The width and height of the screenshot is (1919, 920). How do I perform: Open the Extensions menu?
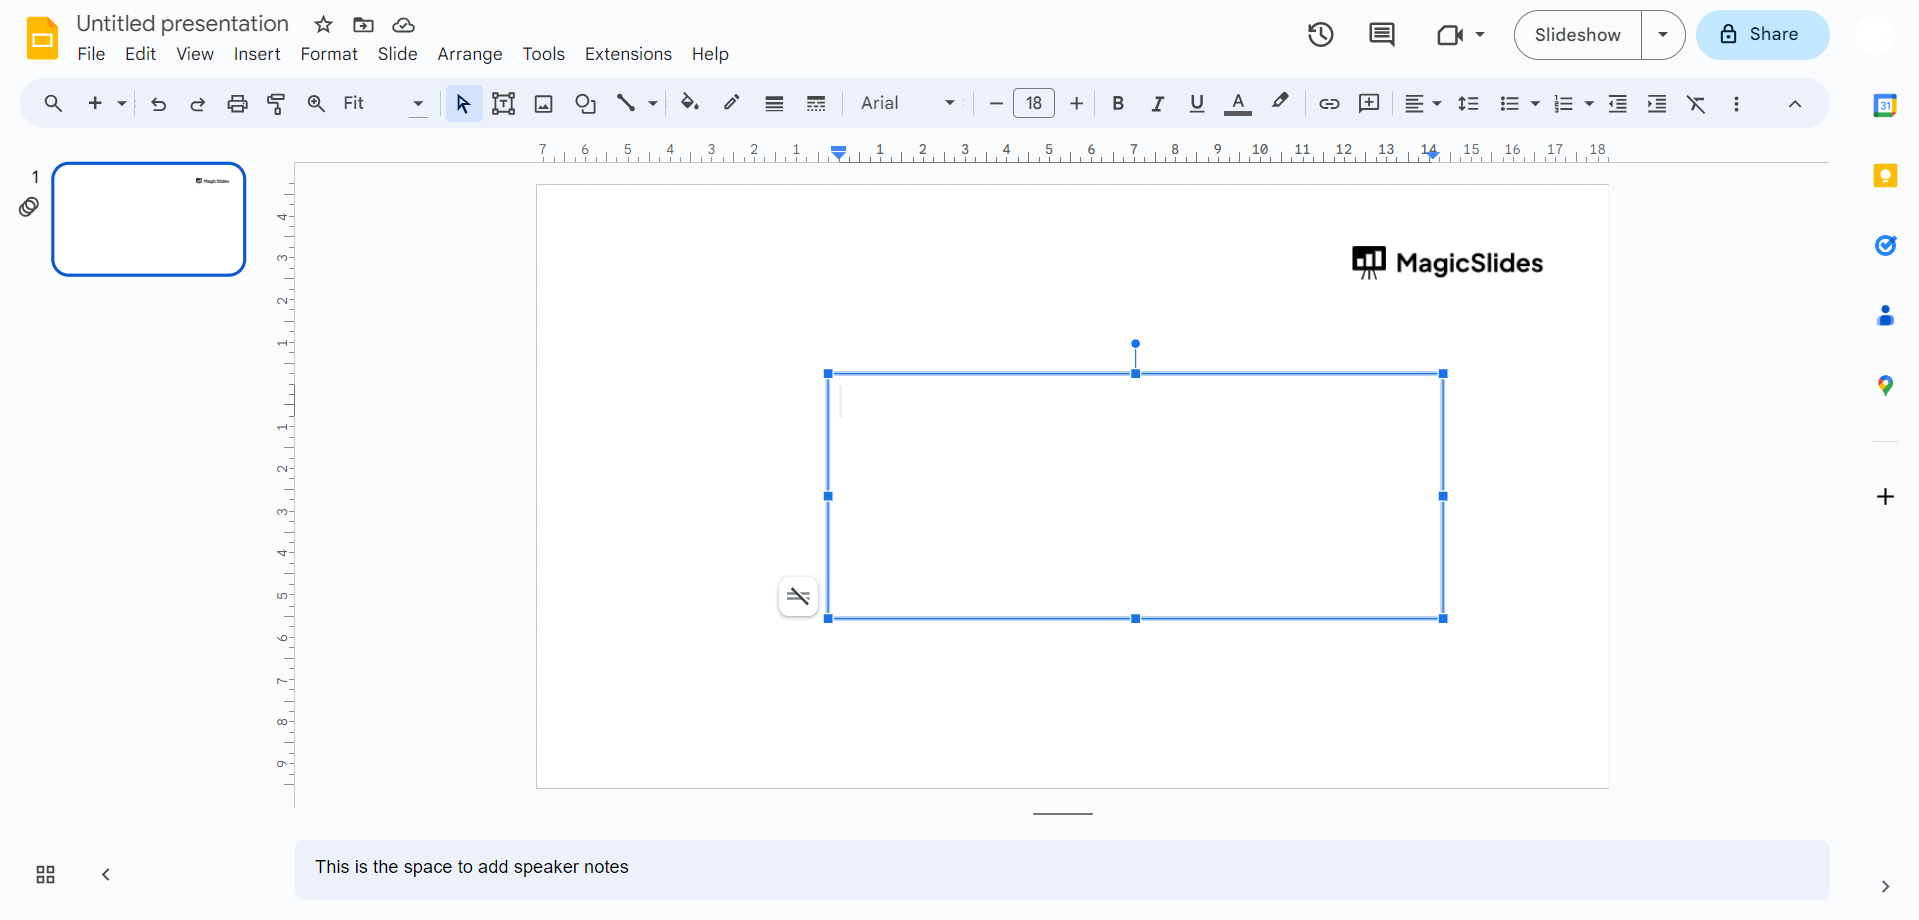pyautogui.click(x=628, y=54)
